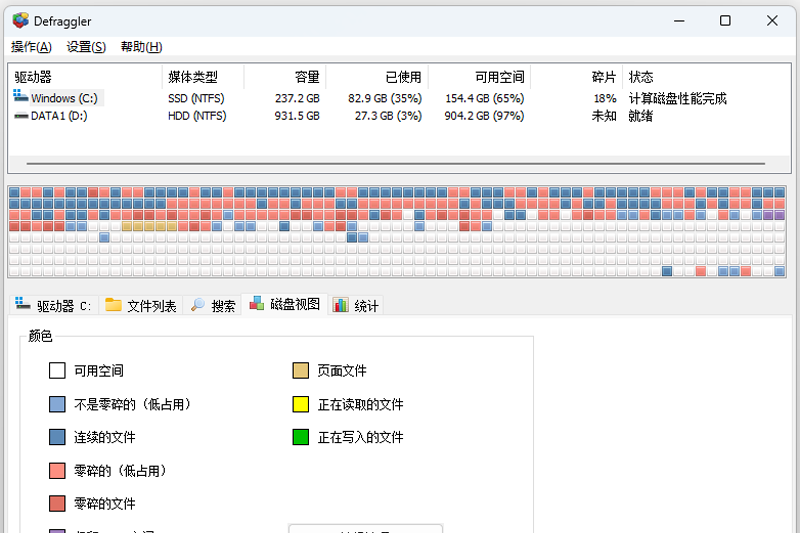This screenshot has height=533, width=800.
Task: Sort by the 容量 column header
Action: (285, 77)
